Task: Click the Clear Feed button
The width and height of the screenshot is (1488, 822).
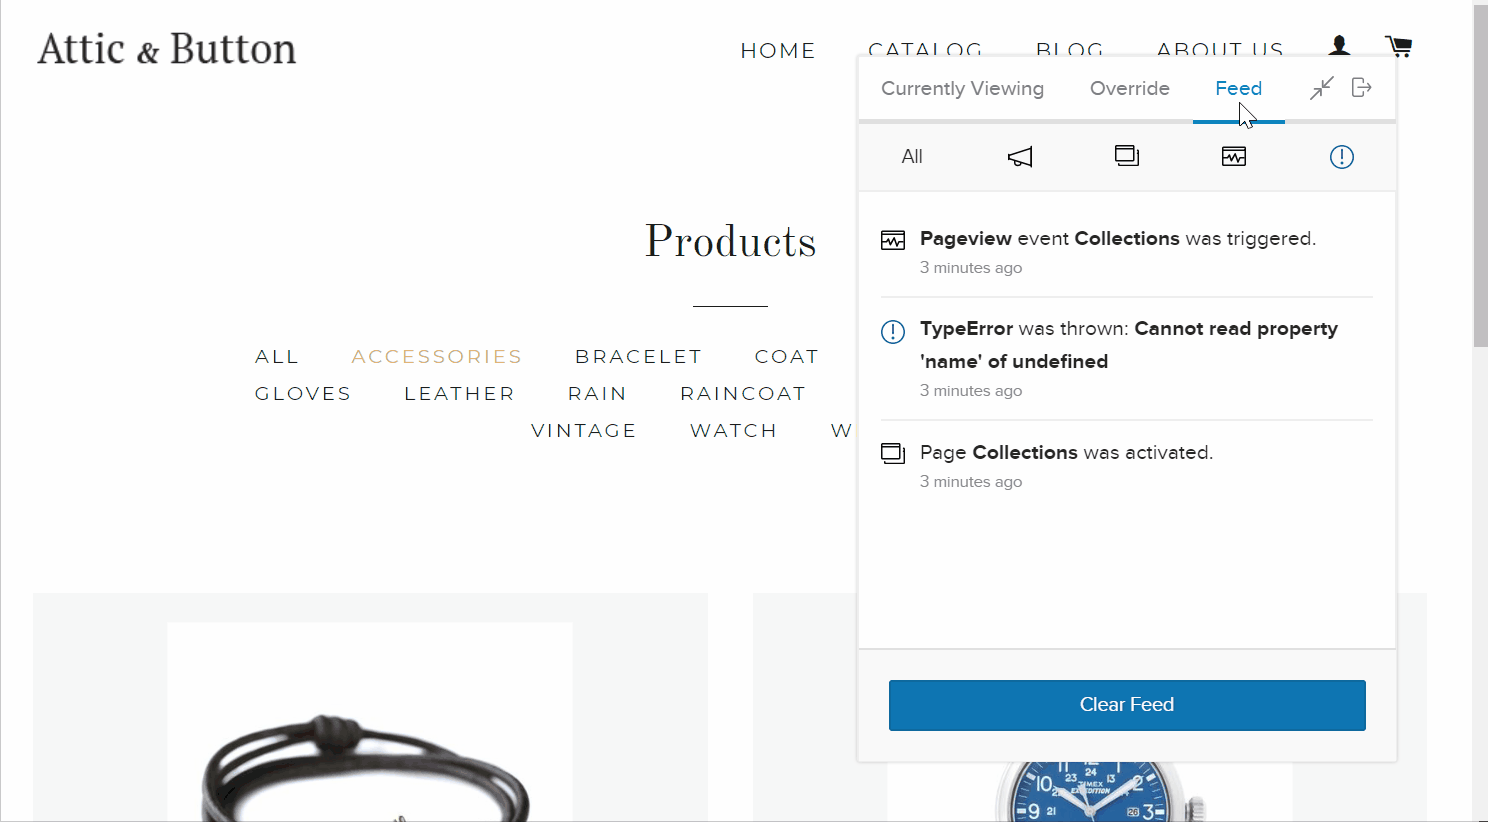Action: pyautogui.click(x=1127, y=705)
